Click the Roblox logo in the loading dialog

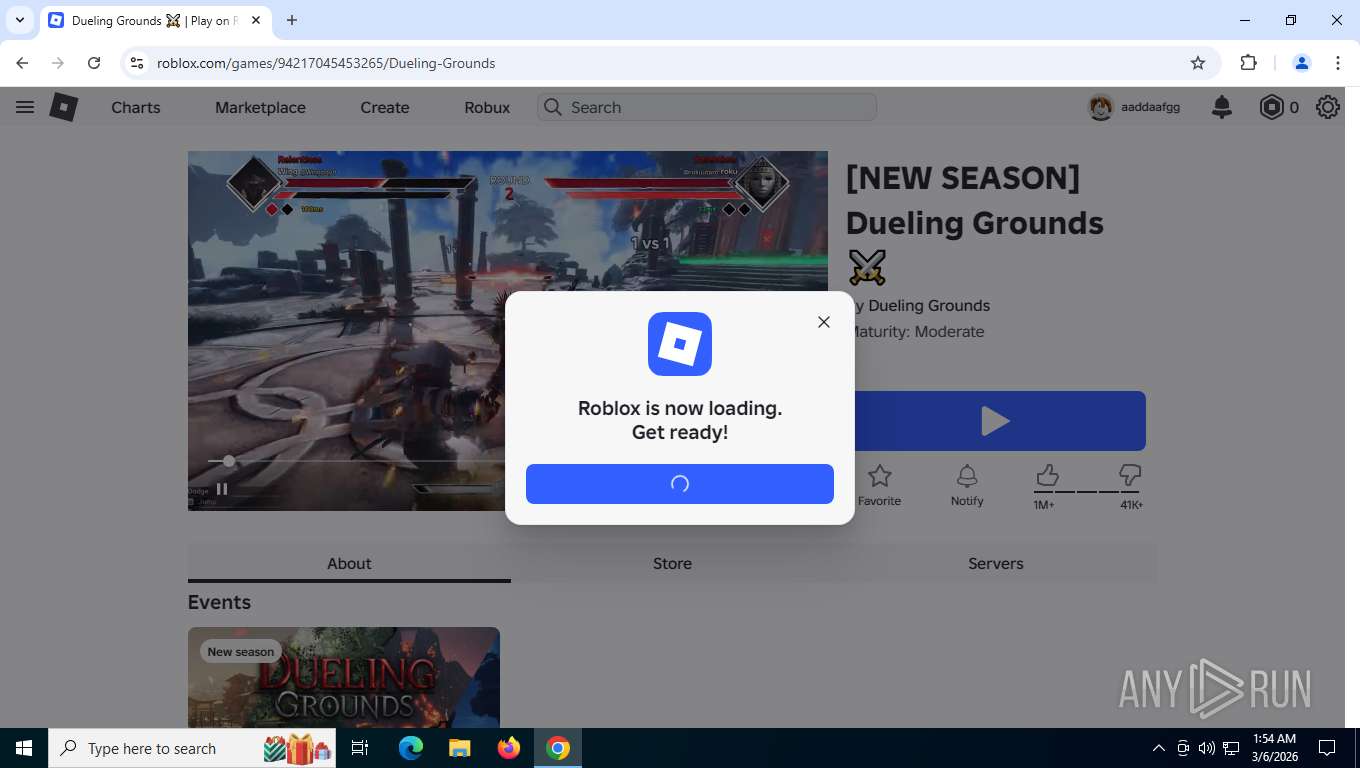(x=680, y=344)
